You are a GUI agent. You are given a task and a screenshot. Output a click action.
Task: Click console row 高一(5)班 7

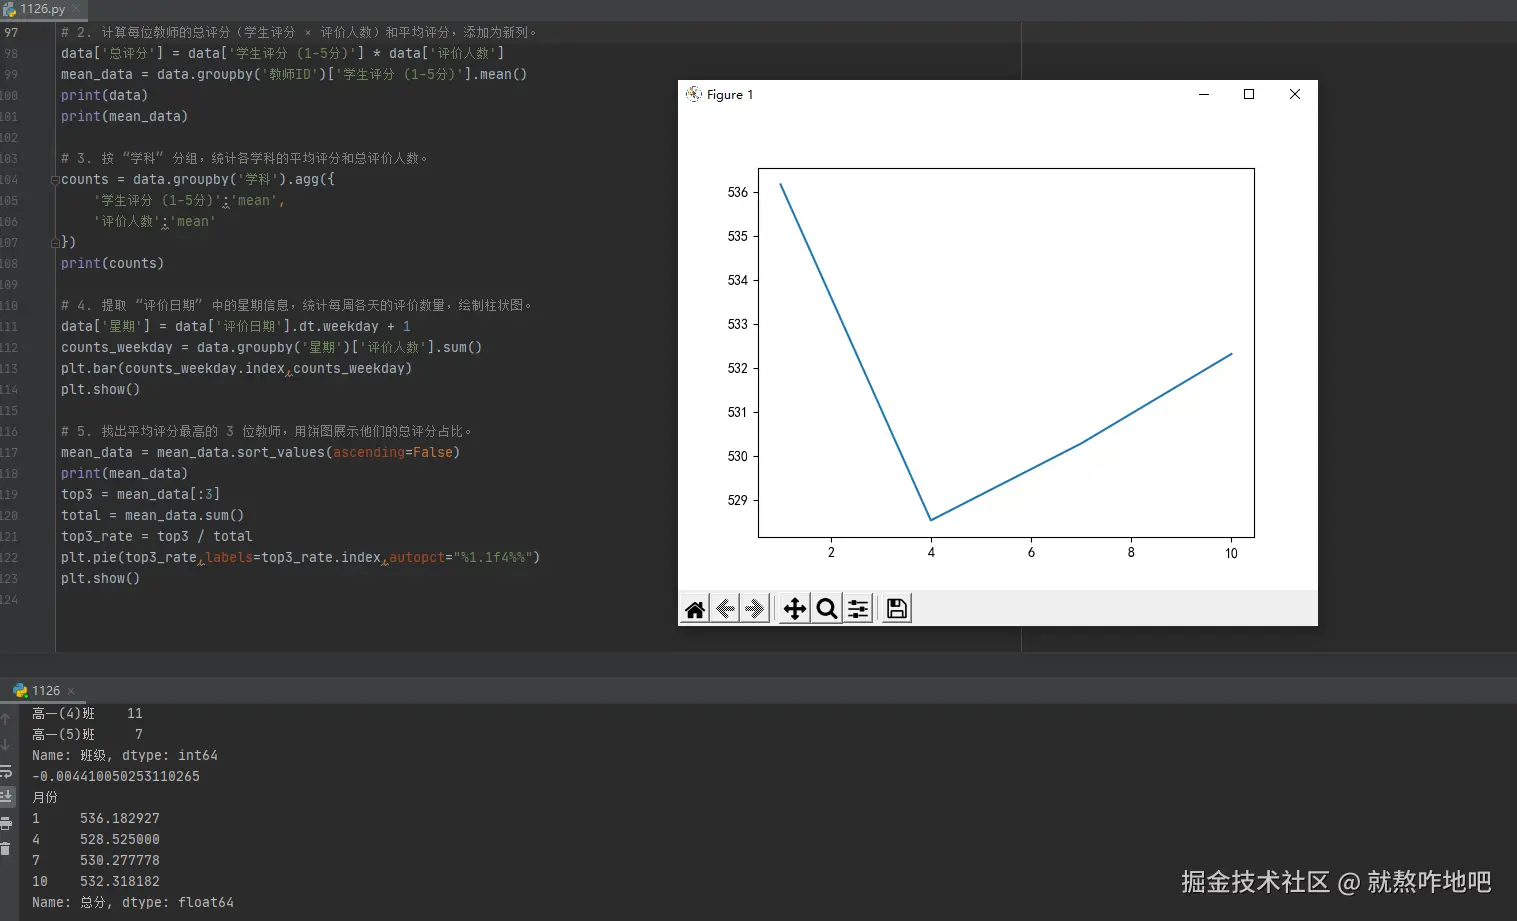coord(87,735)
